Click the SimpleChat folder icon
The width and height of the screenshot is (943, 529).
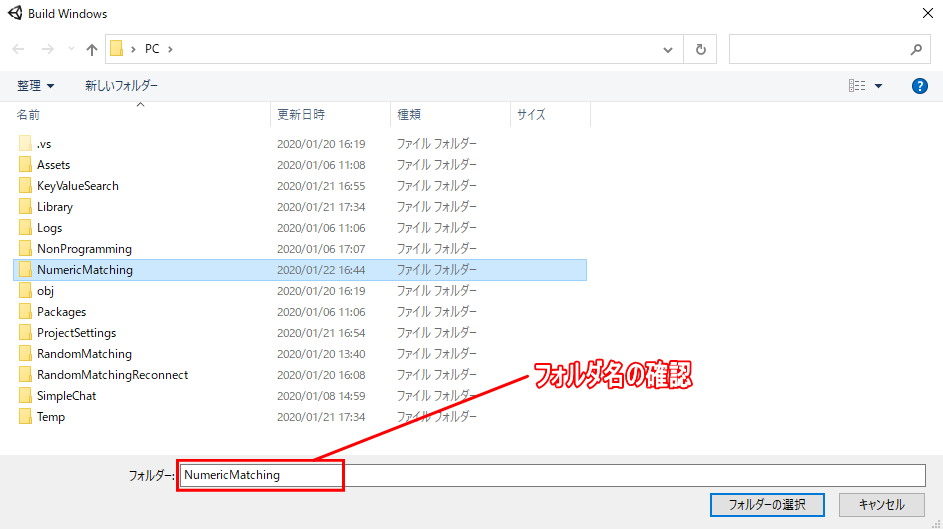pyautogui.click(x=26, y=396)
